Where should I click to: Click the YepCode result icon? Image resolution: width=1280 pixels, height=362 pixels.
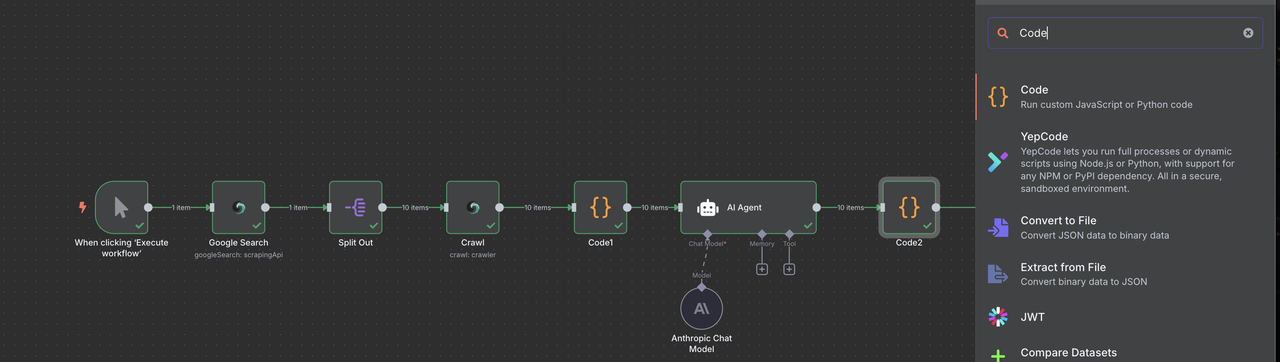pos(998,162)
